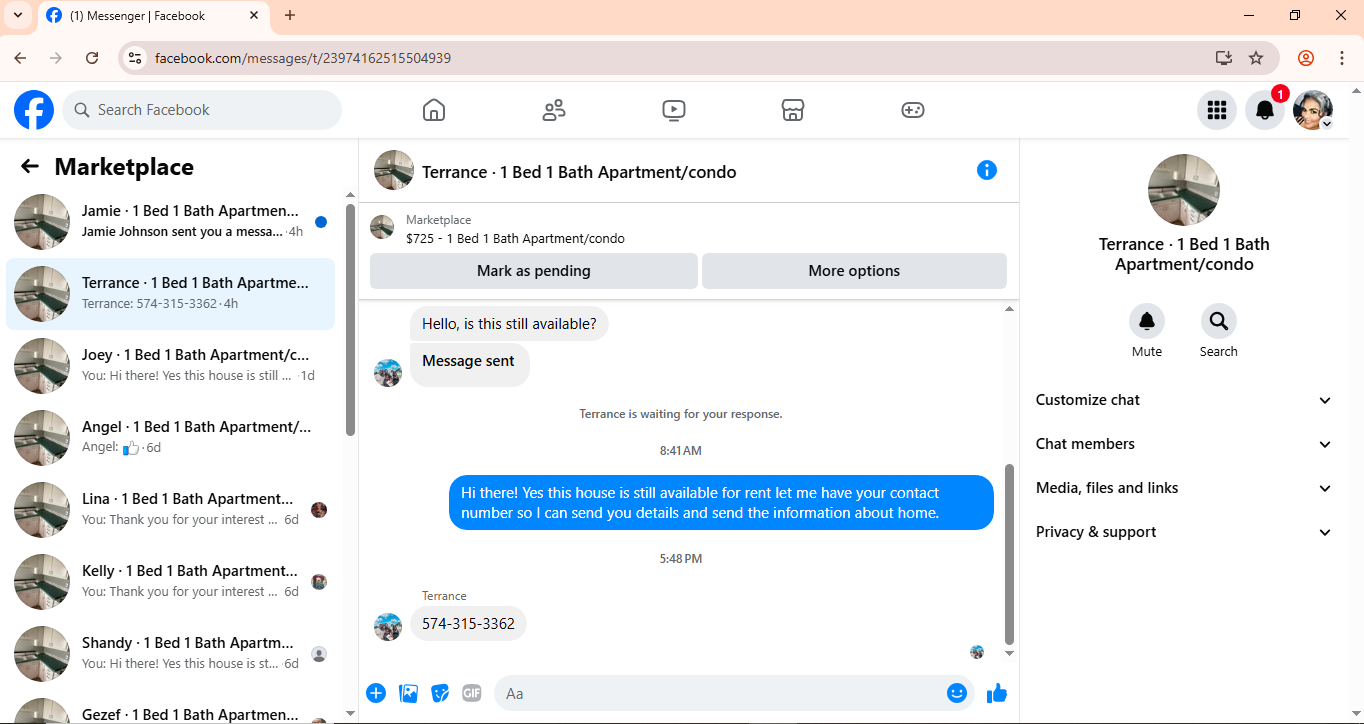This screenshot has width=1364, height=724.
Task: Expand the Privacy & support section
Action: tap(1184, 532)
